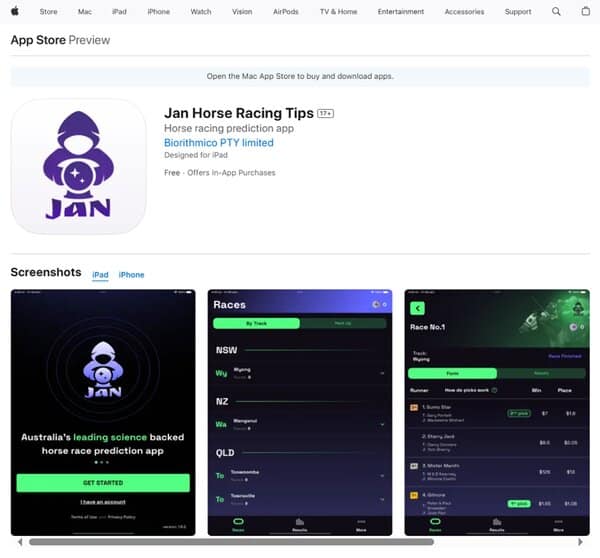The height and width of the screenshot is (558, 600).
Task: Select Form segment in Race No.1 screenshot
Action: click(453, 373)
